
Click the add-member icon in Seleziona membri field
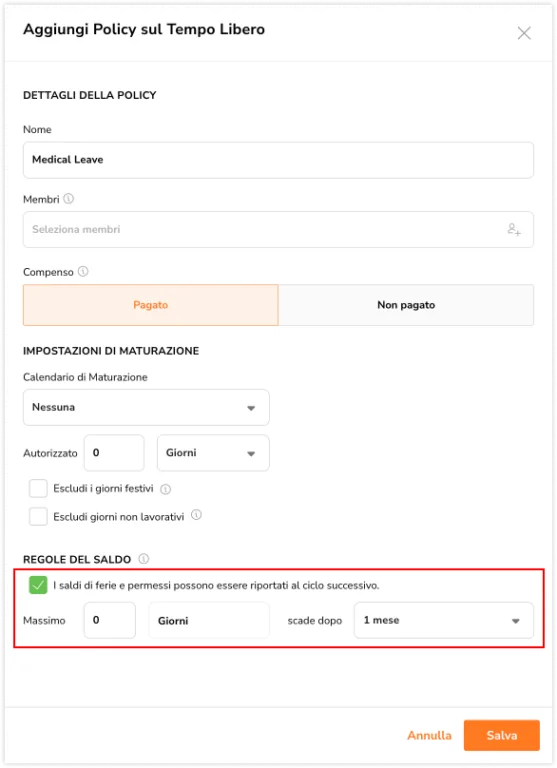click(514, 229)
